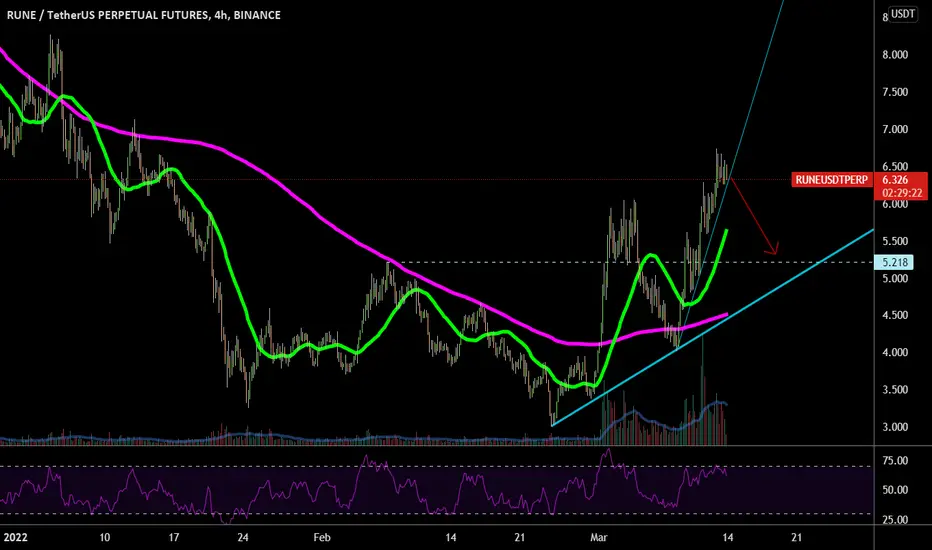The width and height of the screenshot is (932, 550).
Task: Click the RSI 25.00 axis label
Action: pyautogui.click(x=895, y=520)
